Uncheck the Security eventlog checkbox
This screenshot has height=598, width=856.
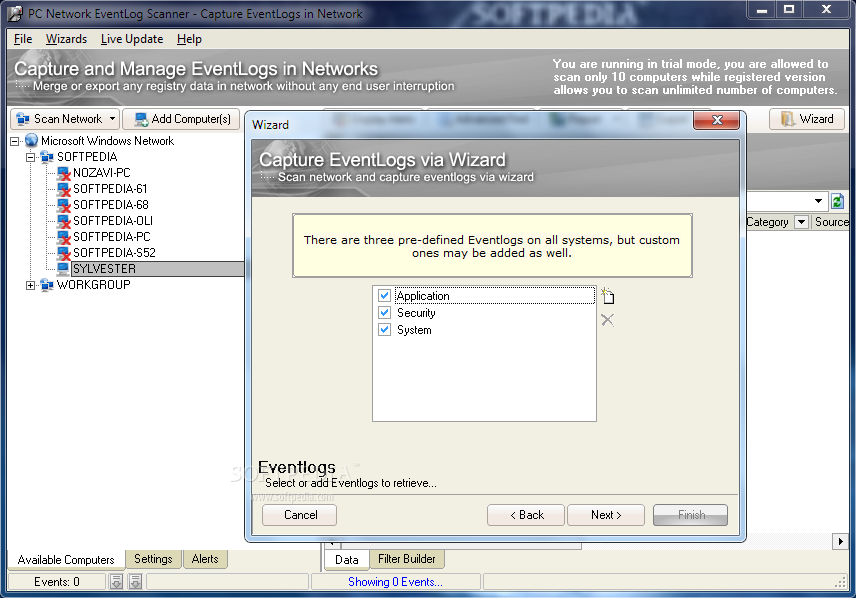click(384, 312)
